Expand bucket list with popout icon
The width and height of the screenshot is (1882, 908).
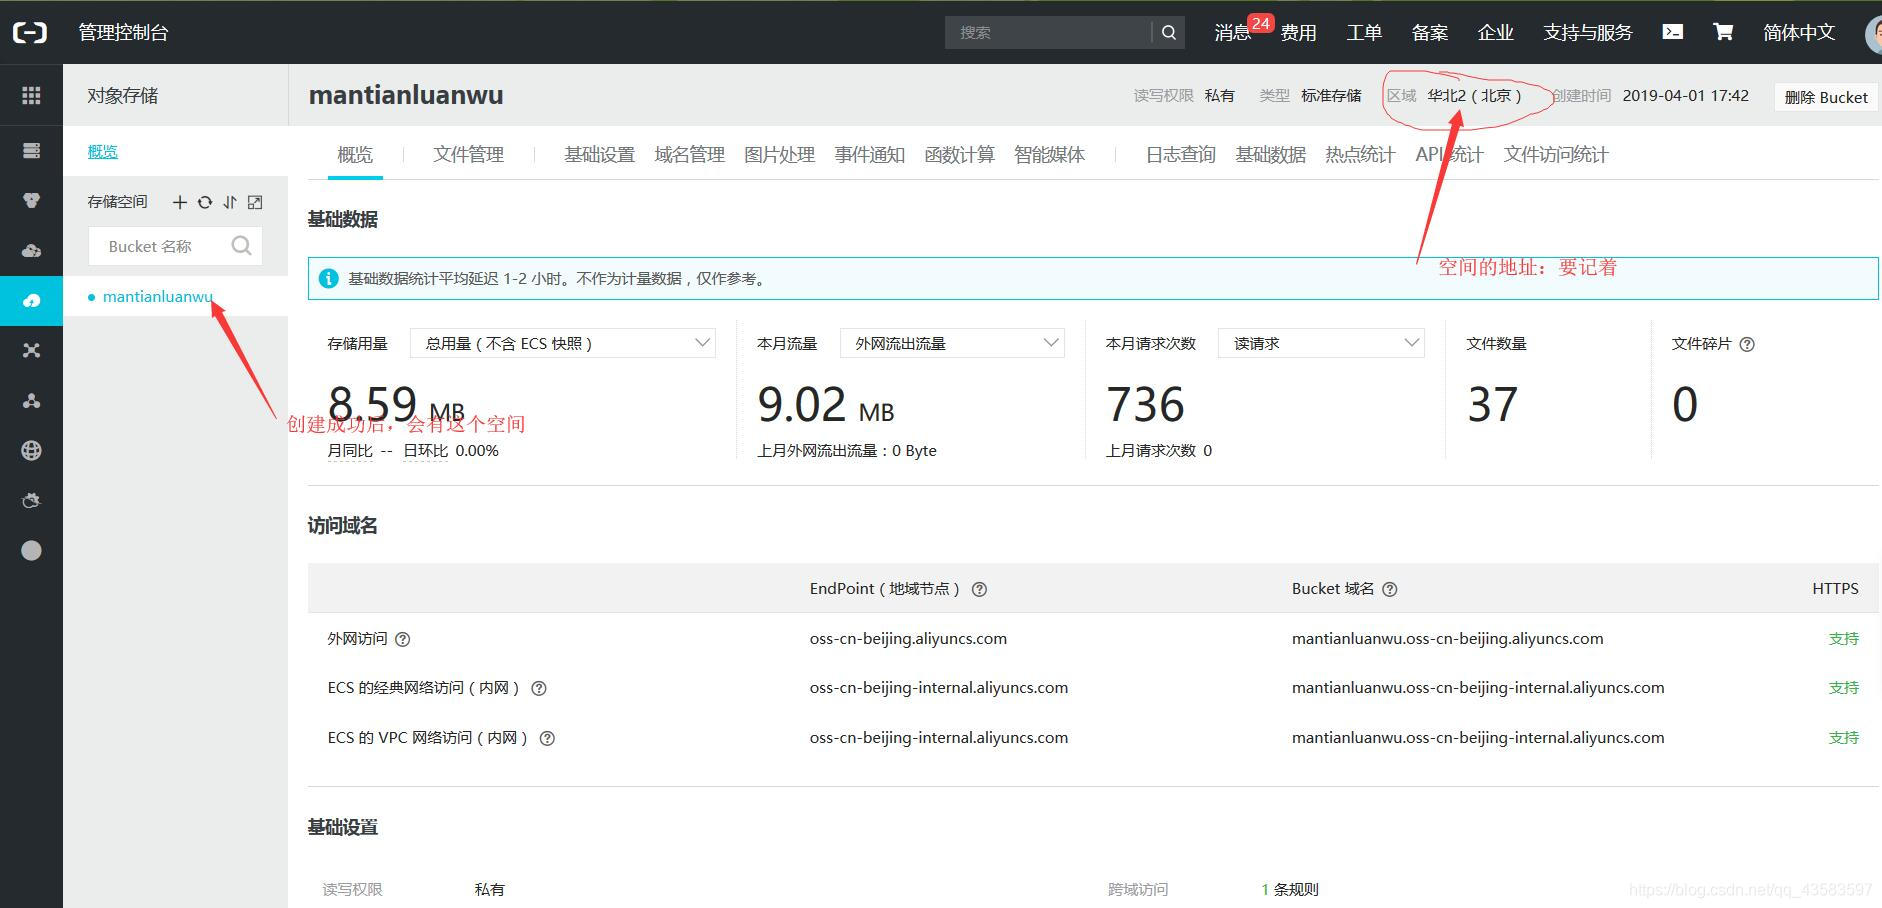click(x=255, y=202)
